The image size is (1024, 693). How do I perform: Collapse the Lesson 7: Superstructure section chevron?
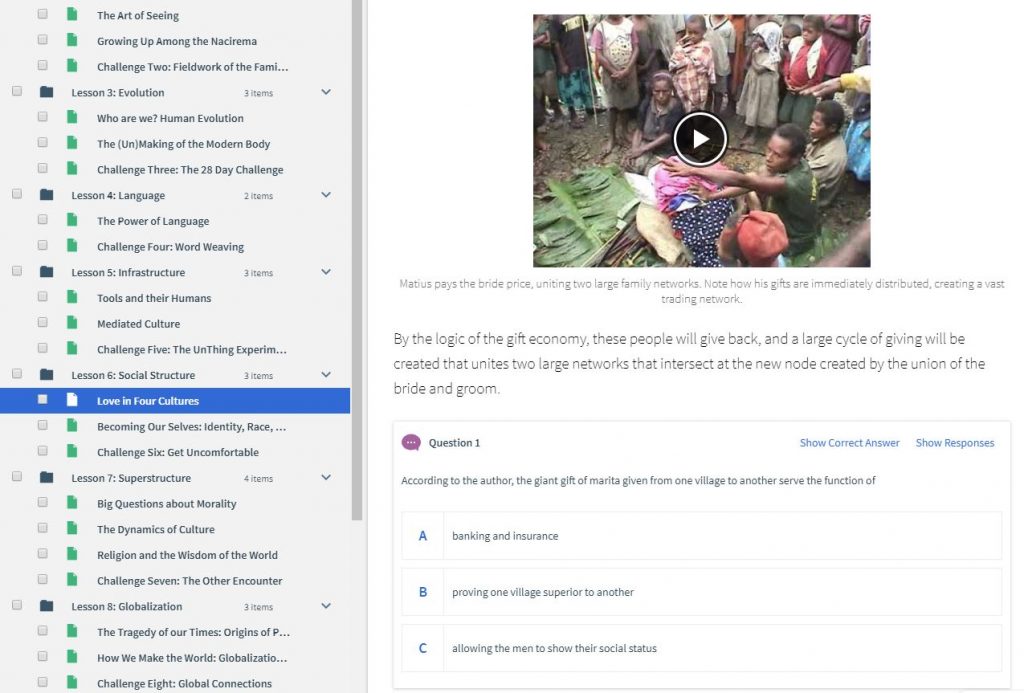click(326, 478)
